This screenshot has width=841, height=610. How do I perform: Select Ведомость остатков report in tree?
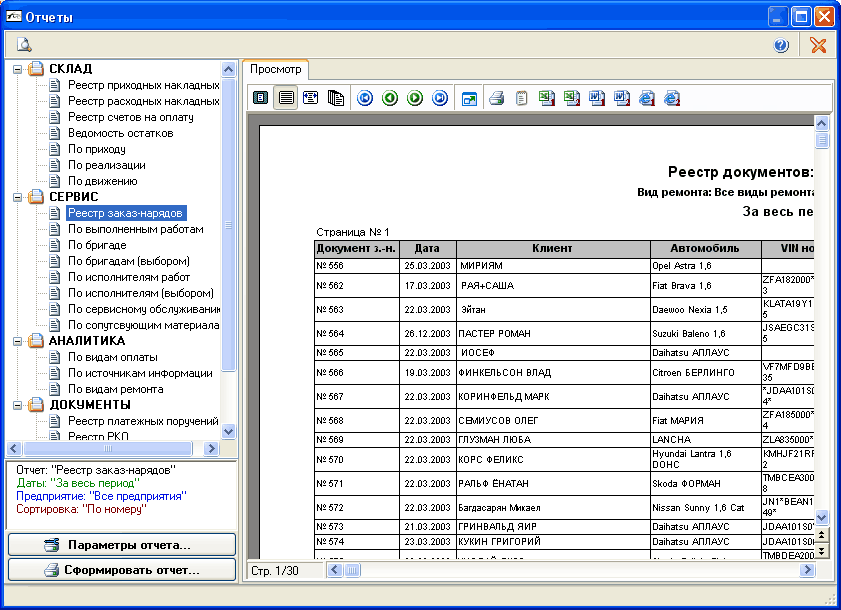(x=120, y=133)
